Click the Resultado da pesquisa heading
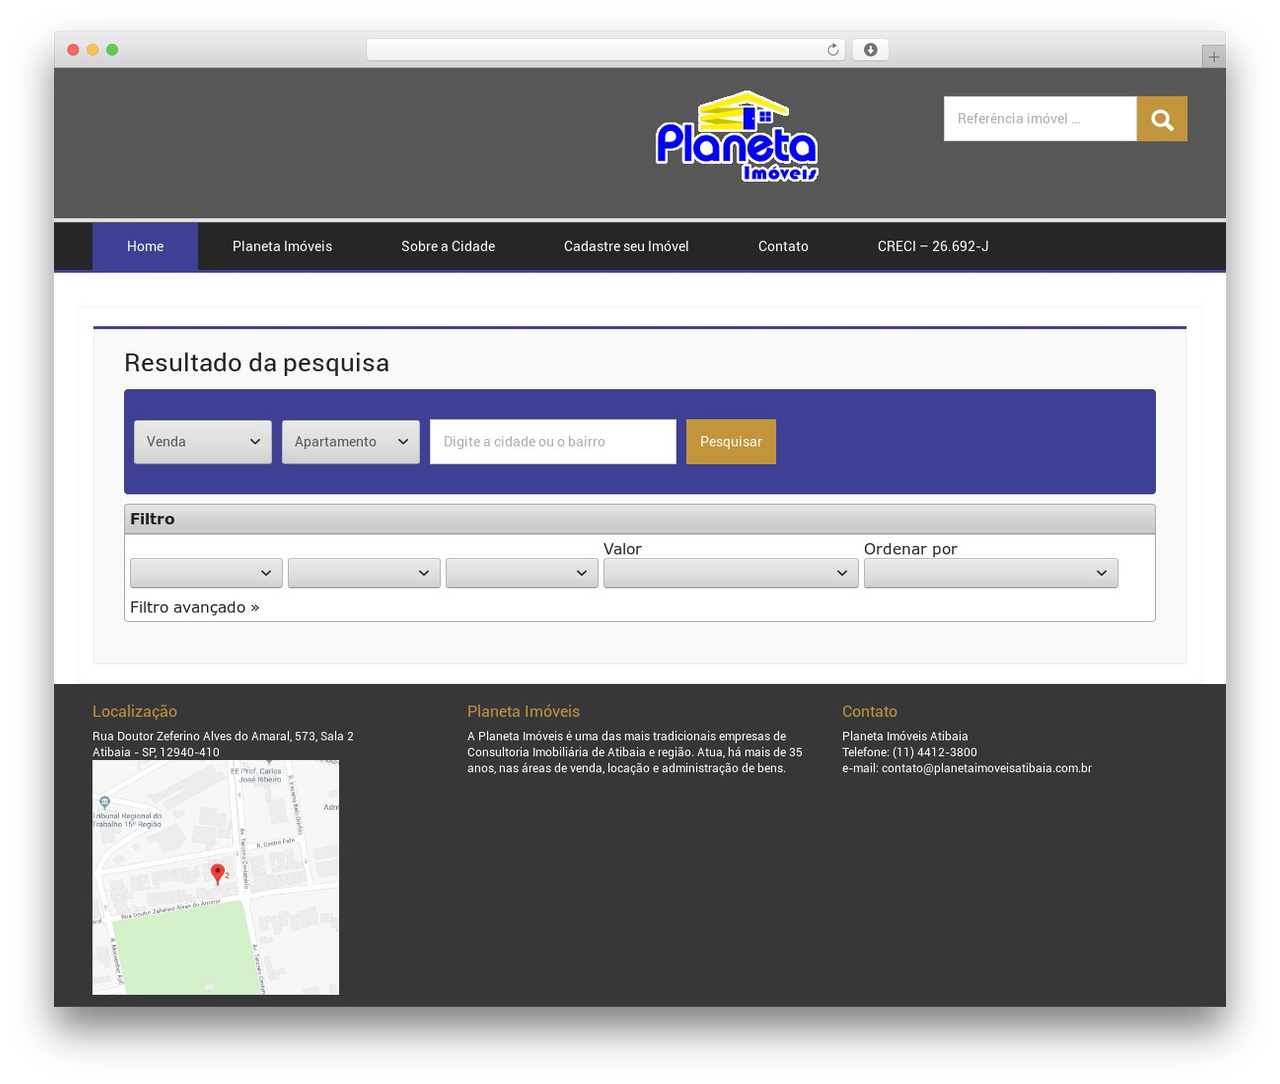Image resolution: width=1280 pixels, height=1084 pixels. pyautogui.click(x=256, y=362)
